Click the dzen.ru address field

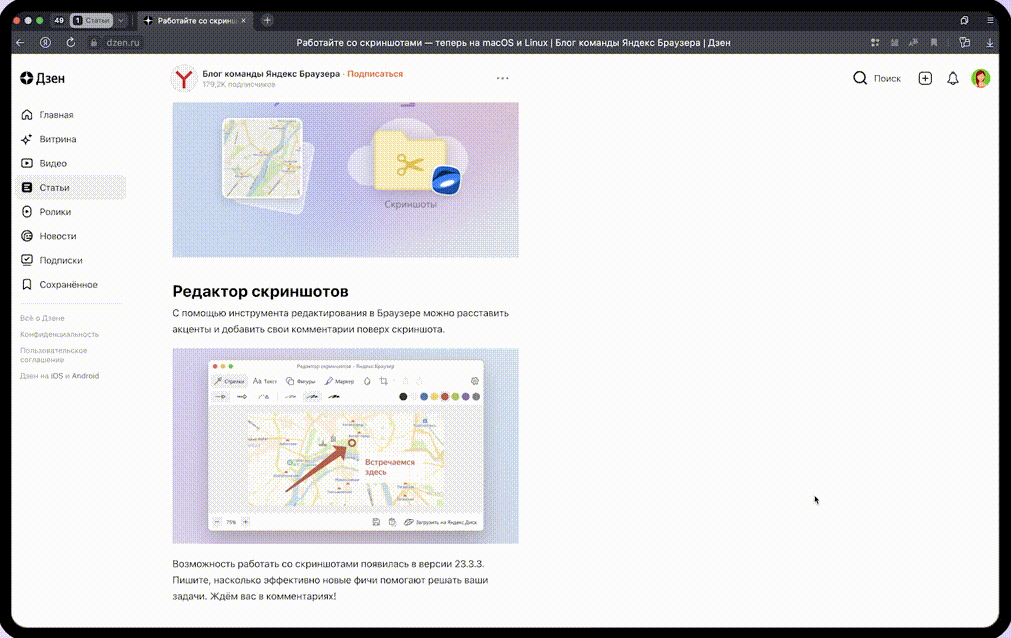point(123,43)
